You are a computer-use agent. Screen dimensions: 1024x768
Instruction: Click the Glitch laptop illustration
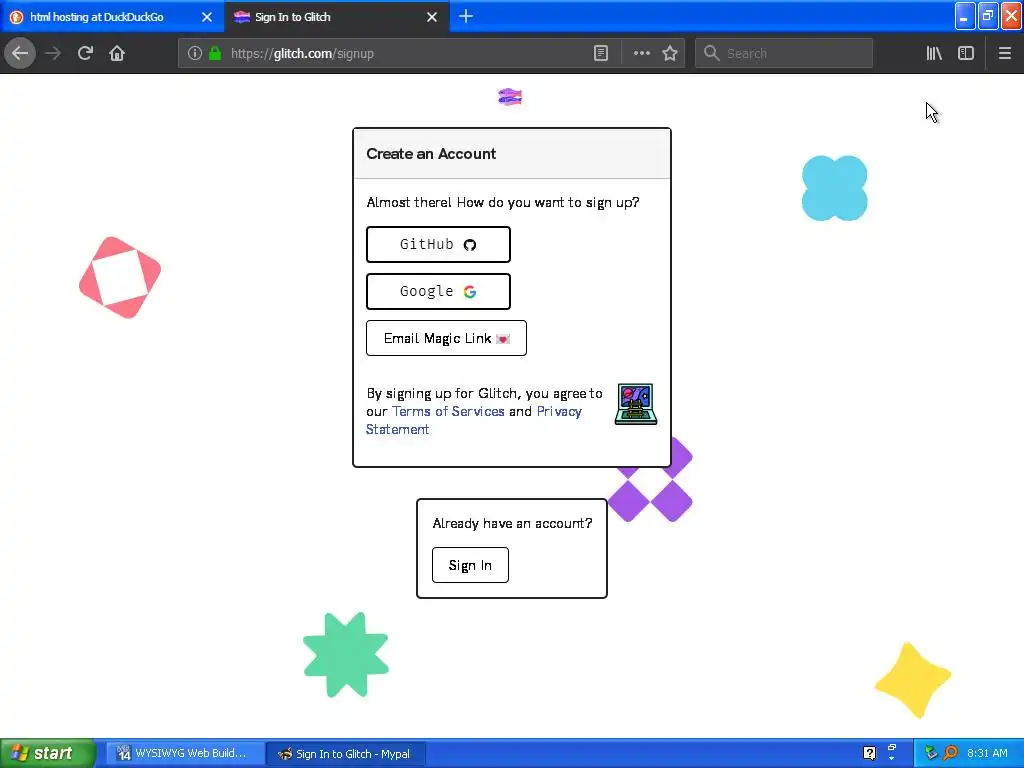(x=635, y=404)
